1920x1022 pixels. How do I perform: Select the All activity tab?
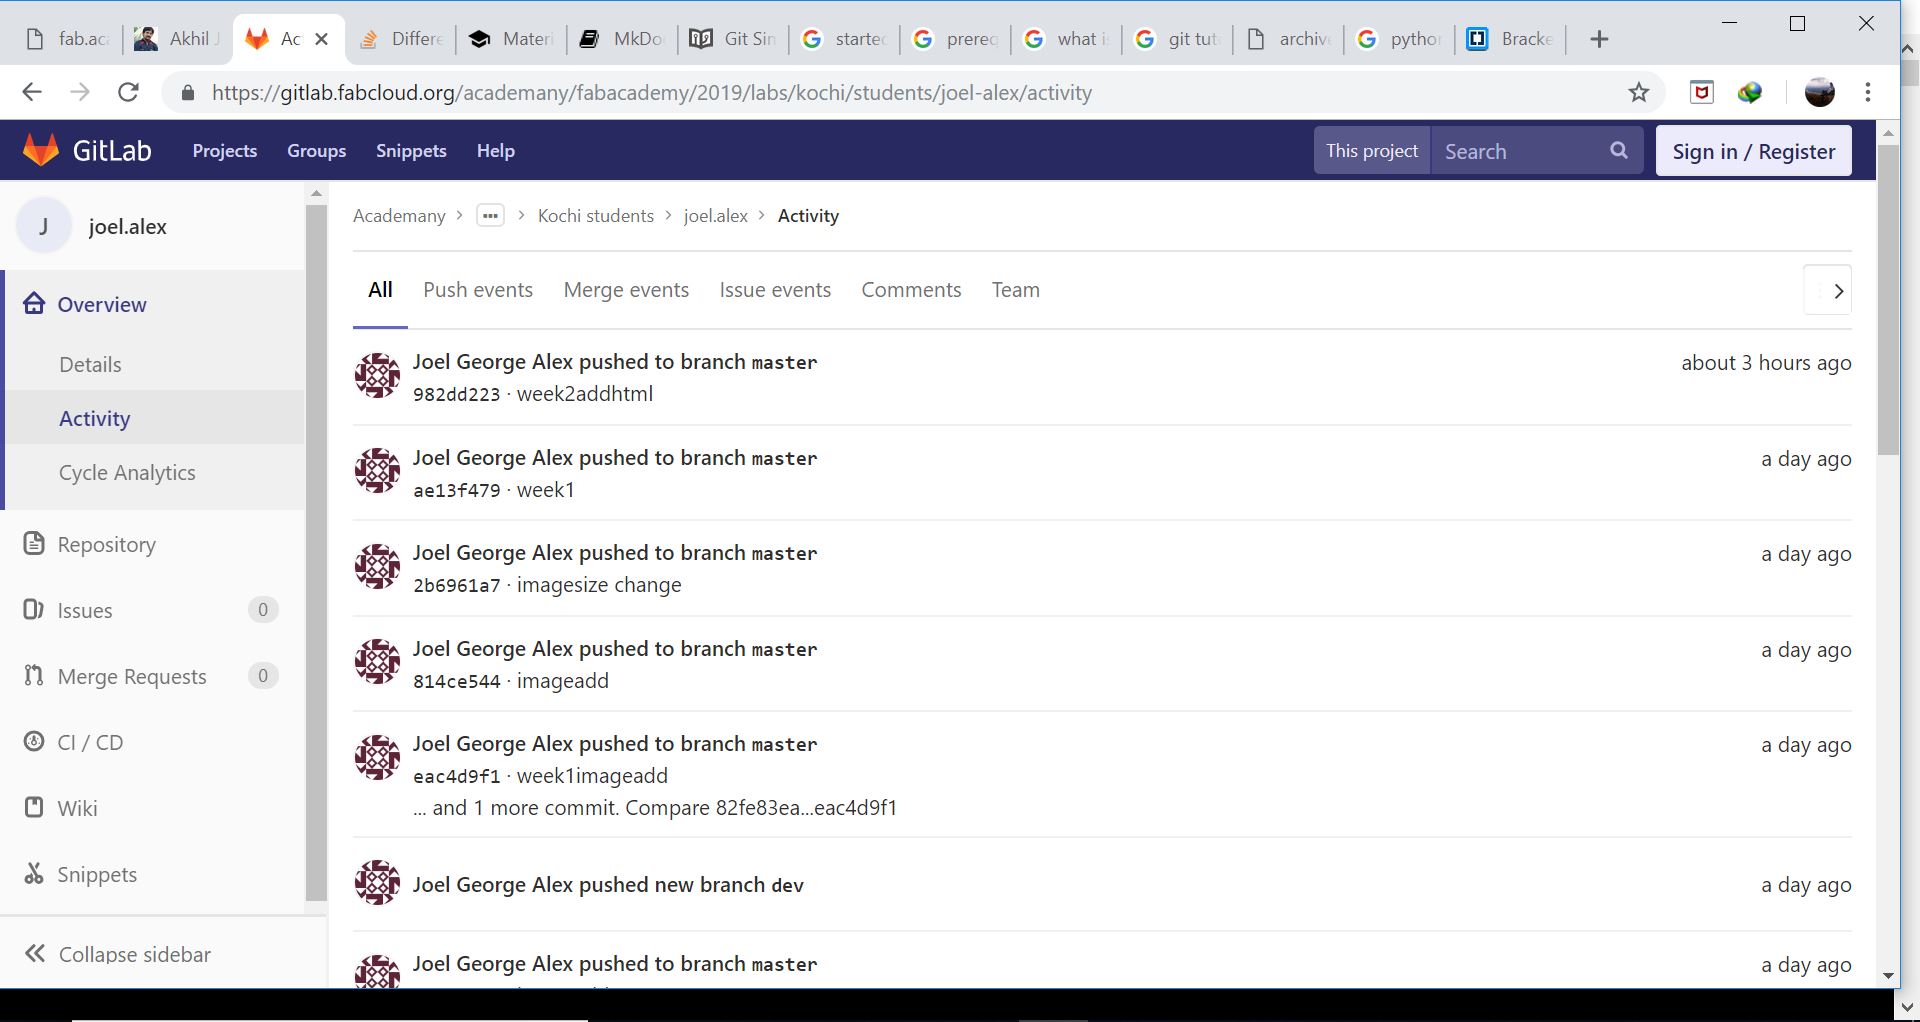click(380, 290)
